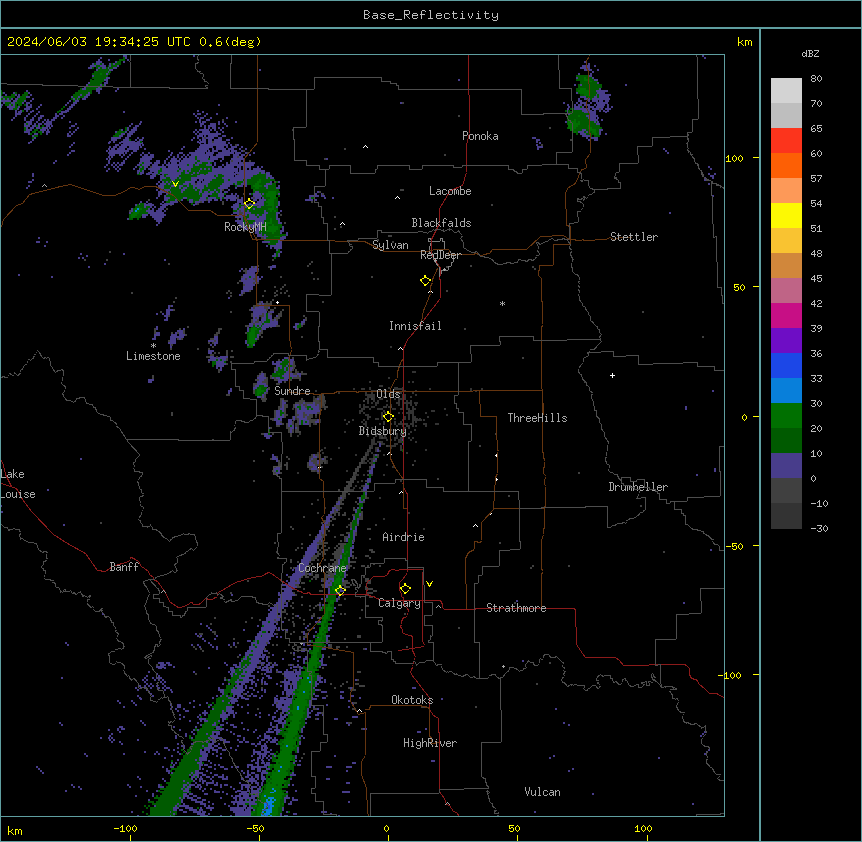
Task: Click the Sylvan town label
Action: (x=390, y=245)
